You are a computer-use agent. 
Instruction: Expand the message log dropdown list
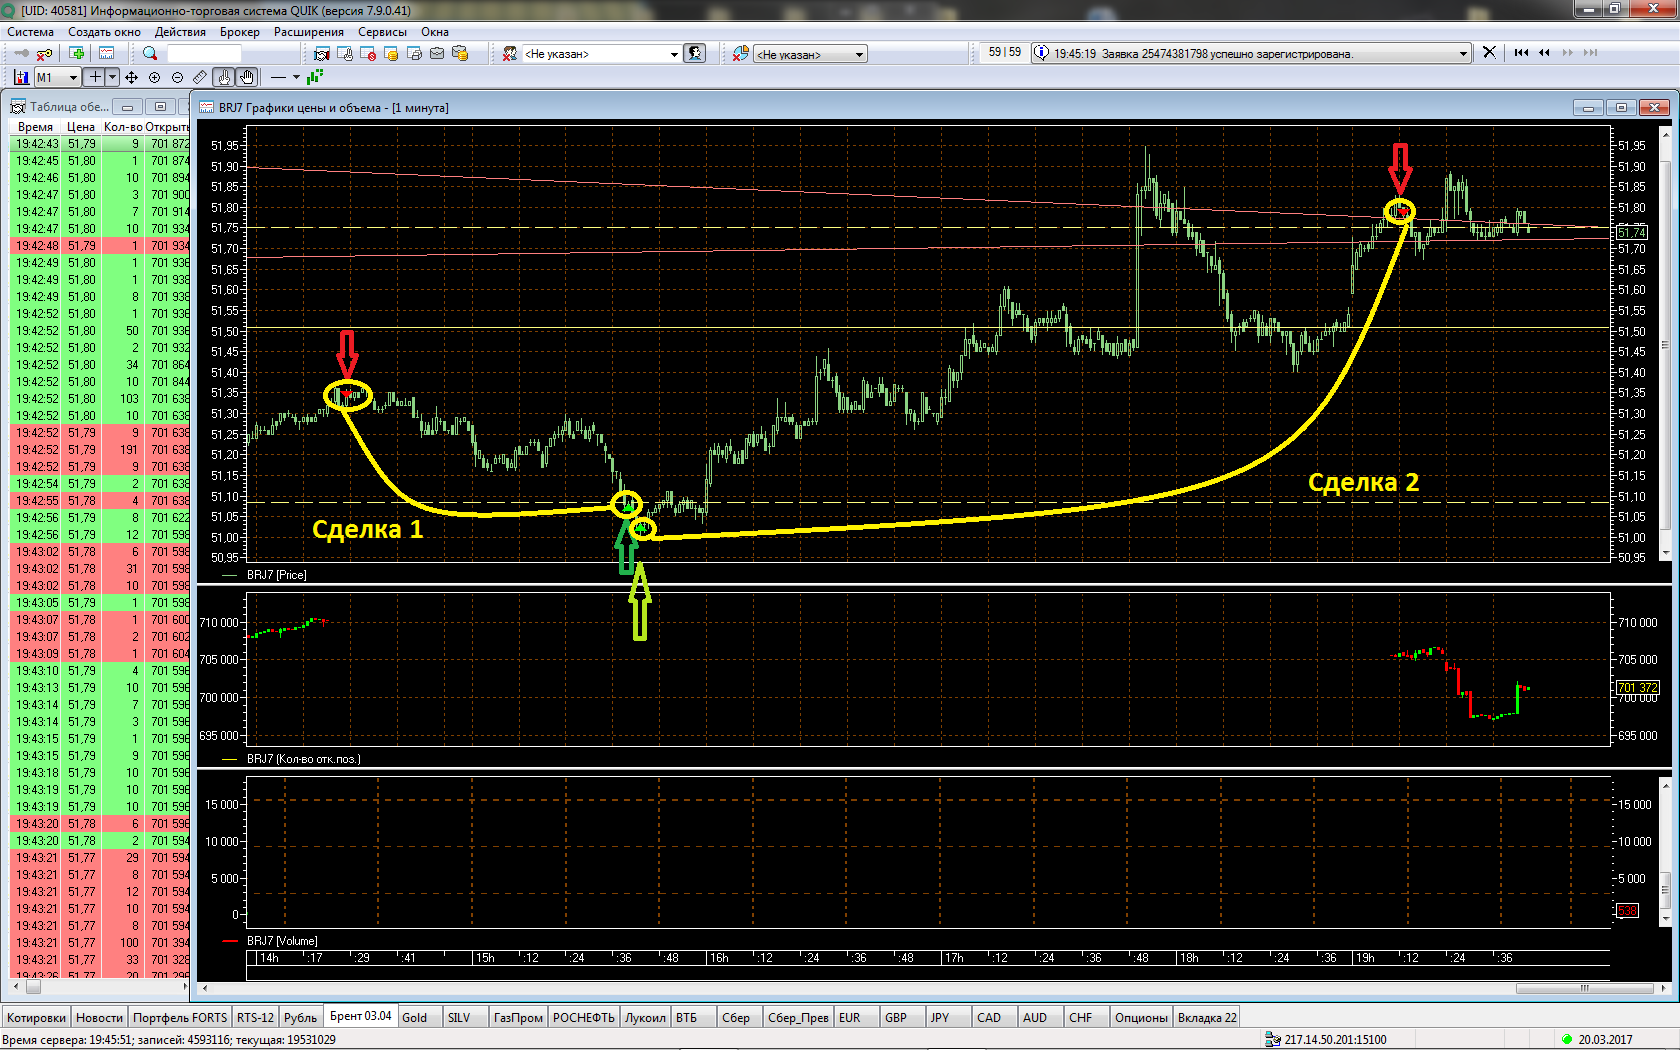point(1463,53)
